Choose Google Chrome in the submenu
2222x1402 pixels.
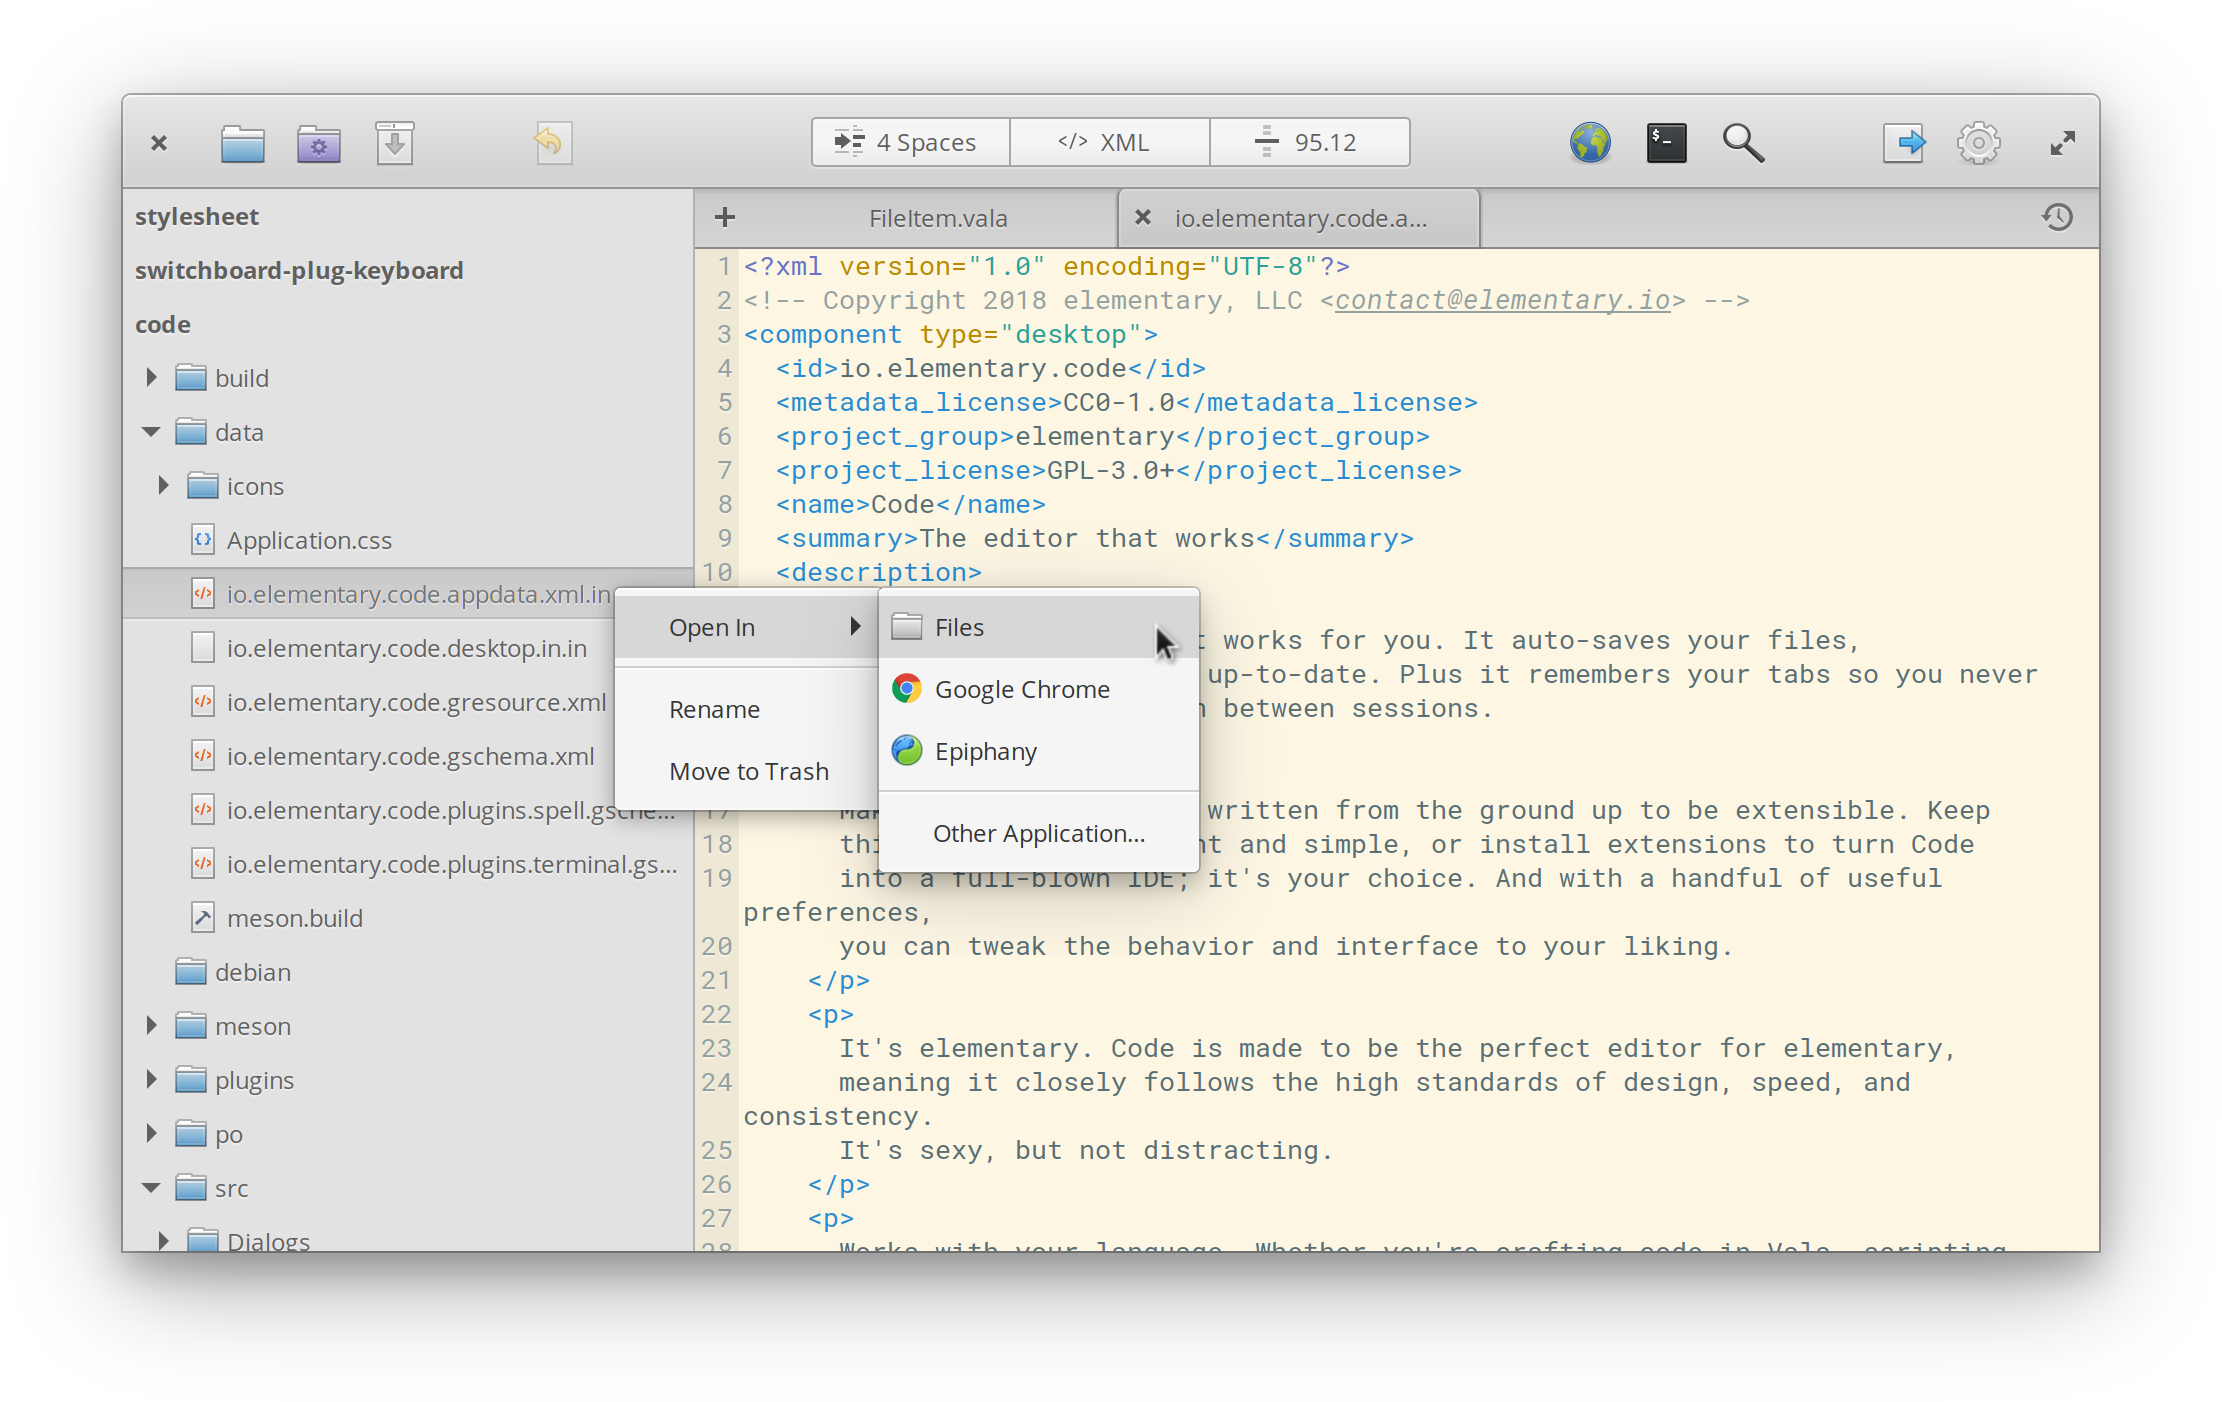pos(1021,690)
